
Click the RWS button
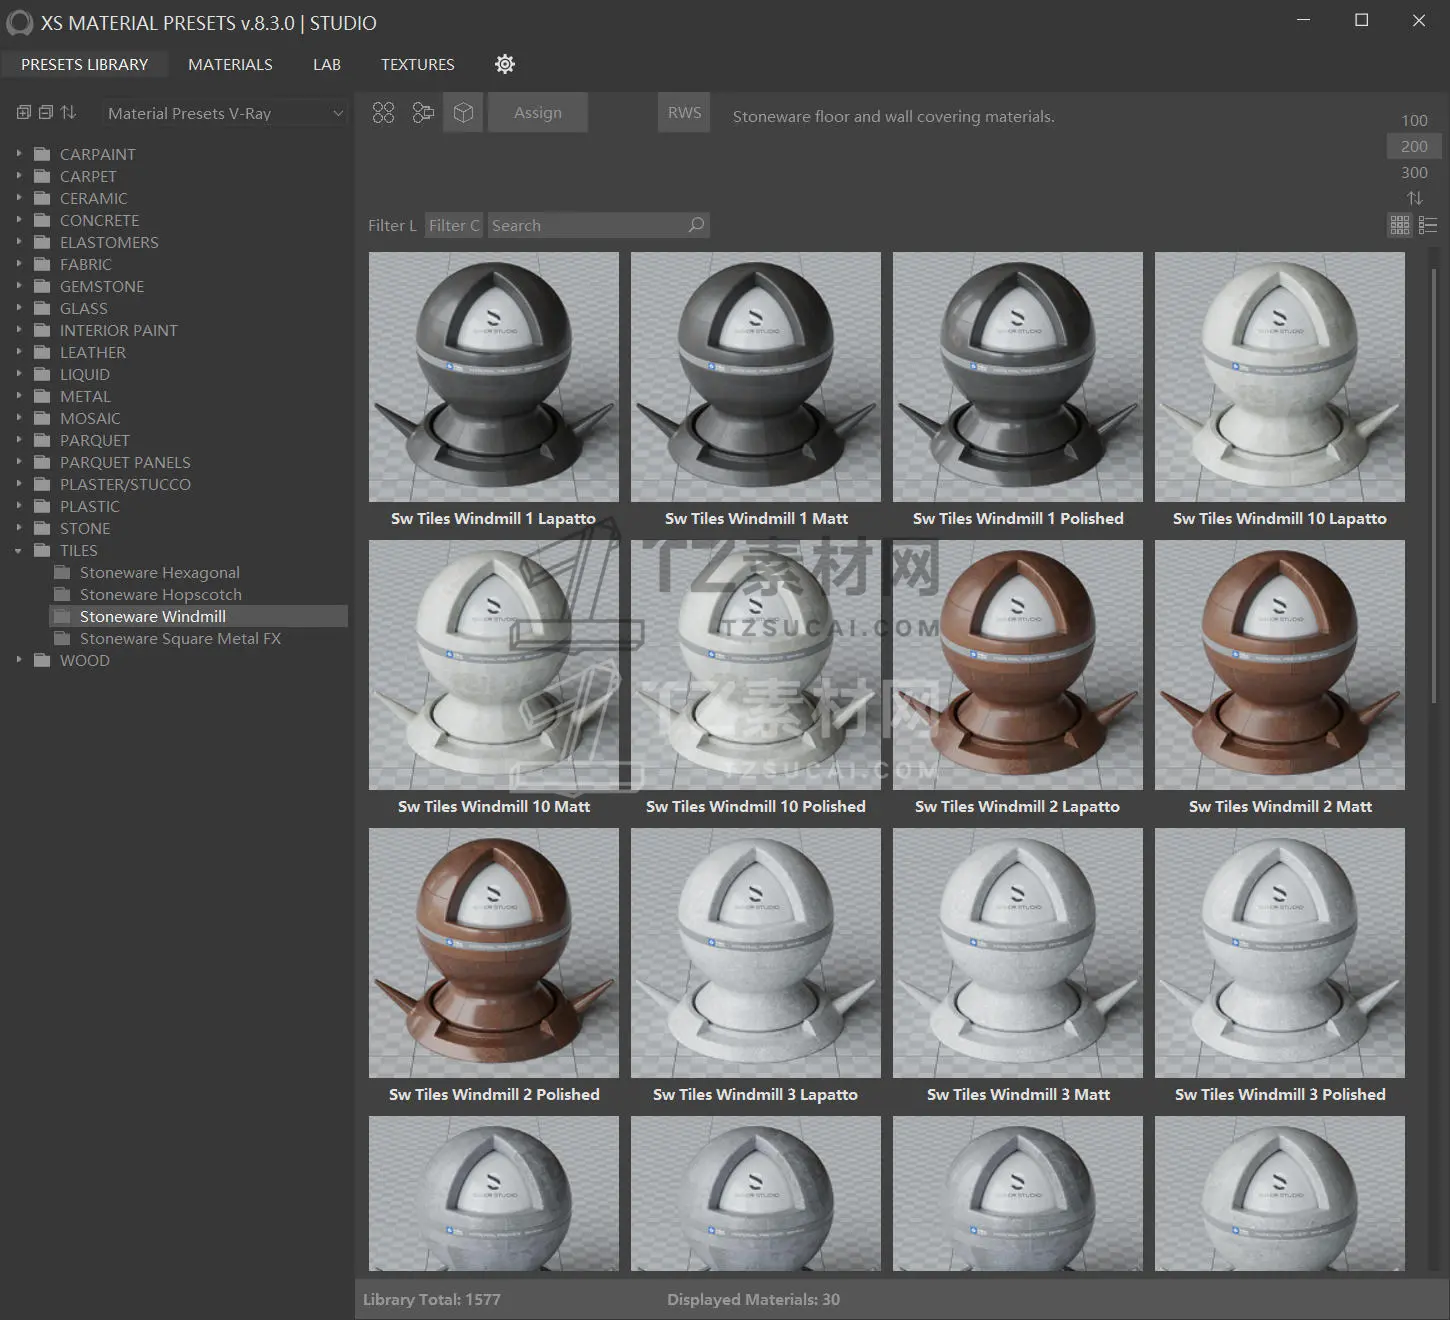684,113
